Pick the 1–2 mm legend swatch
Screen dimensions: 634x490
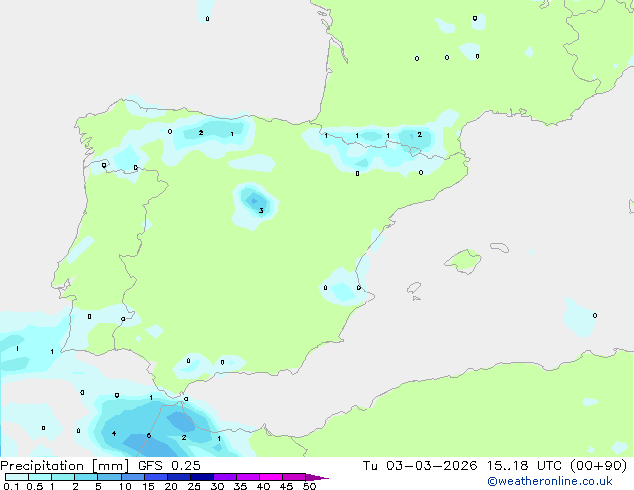click(x=63, y=477)
